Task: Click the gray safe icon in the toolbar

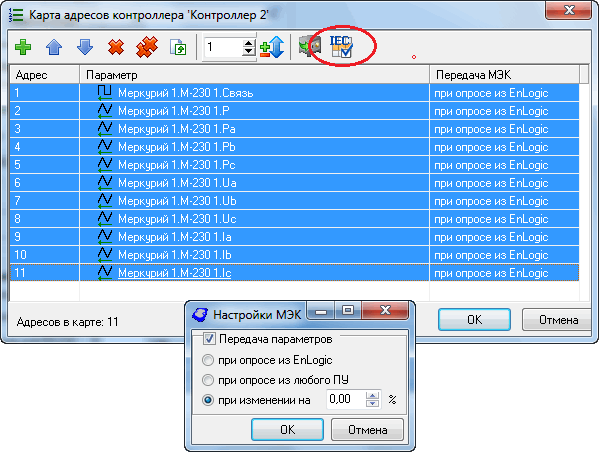Action: 309,47
